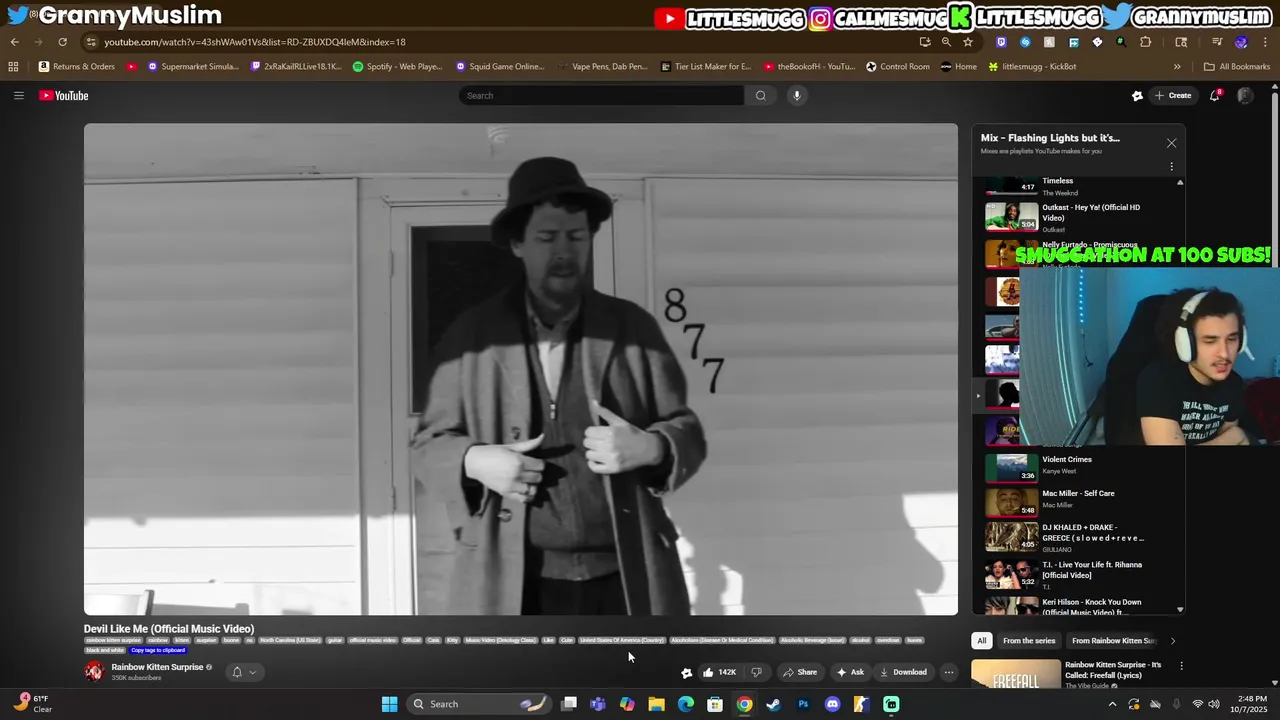The width and height of the screenshot is (1280, 720).
Task: Open File Explorer from the taskbar
Action: 656,704
